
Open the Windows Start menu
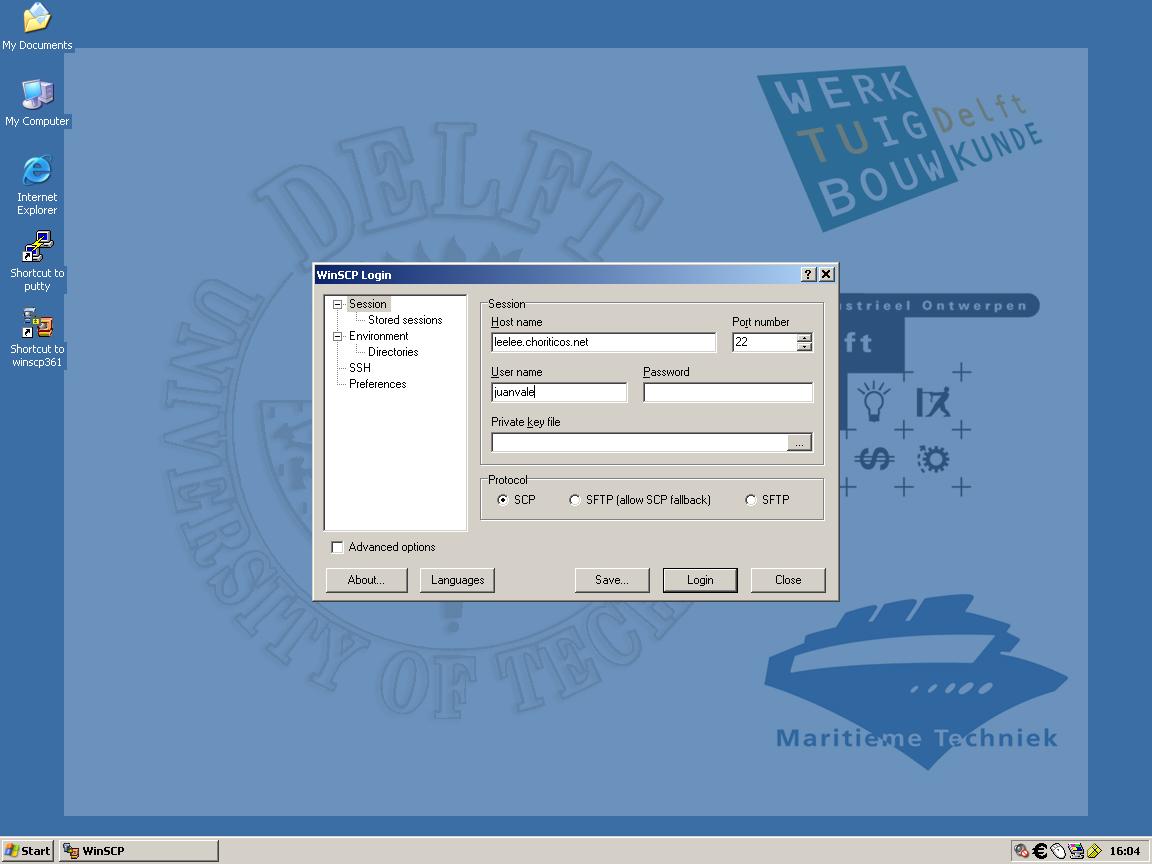(x=28, y=851)
